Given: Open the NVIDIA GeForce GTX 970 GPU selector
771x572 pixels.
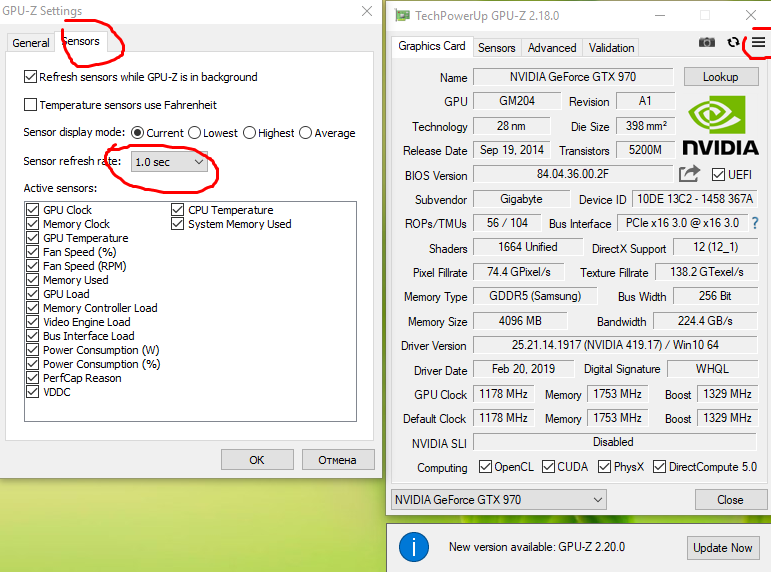Looking at the screenshot, I should point(499,500).
